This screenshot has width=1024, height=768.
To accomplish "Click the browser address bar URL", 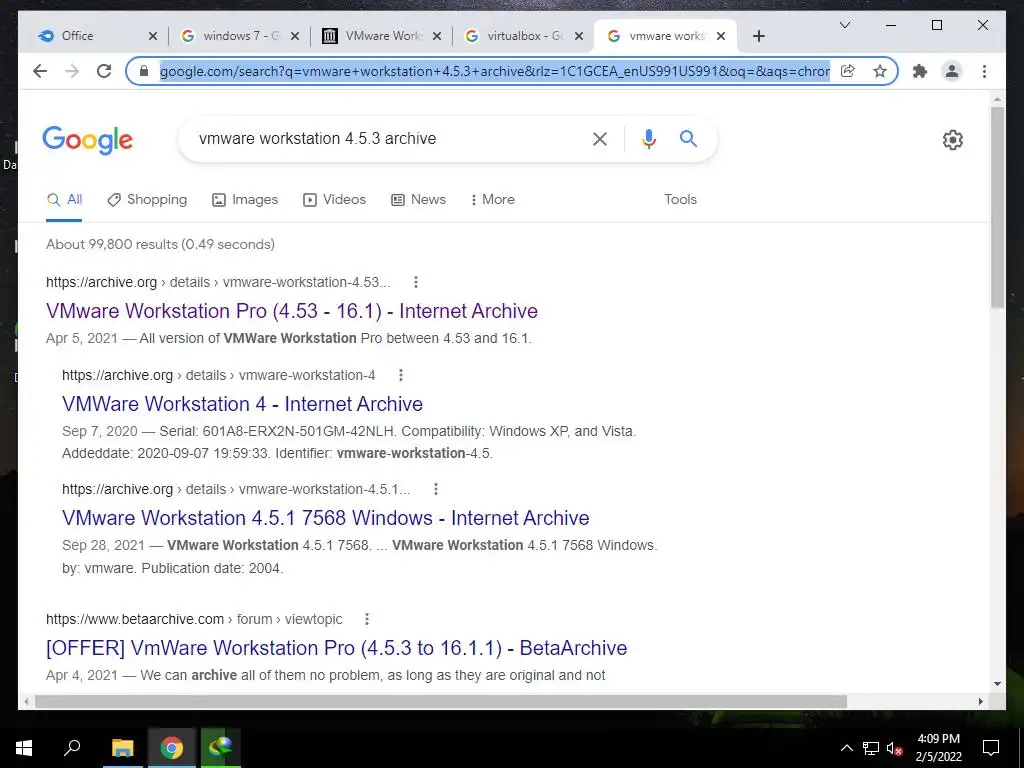I will point(494,71).
